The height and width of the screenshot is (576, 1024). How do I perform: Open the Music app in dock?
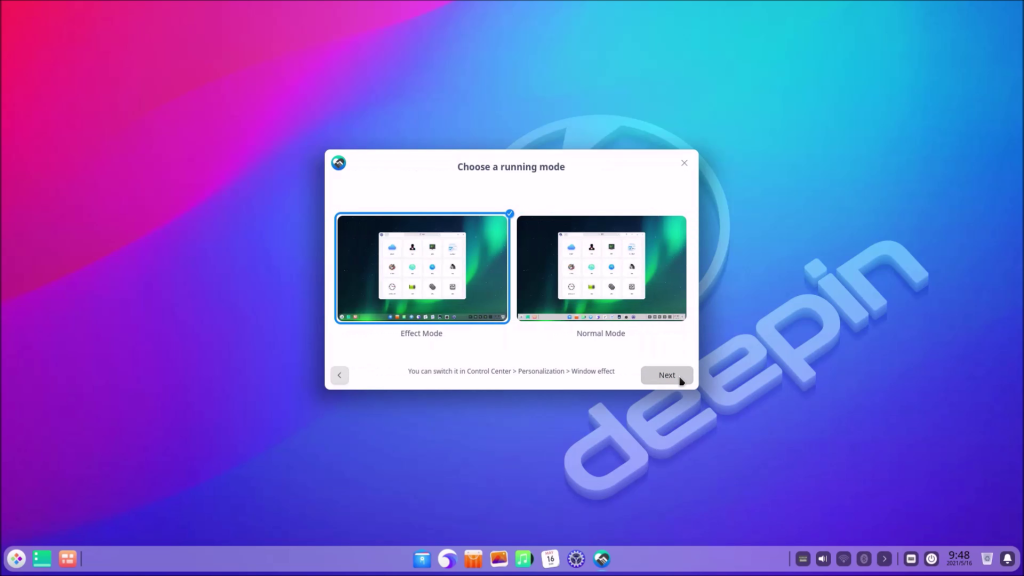click(524, 559)
